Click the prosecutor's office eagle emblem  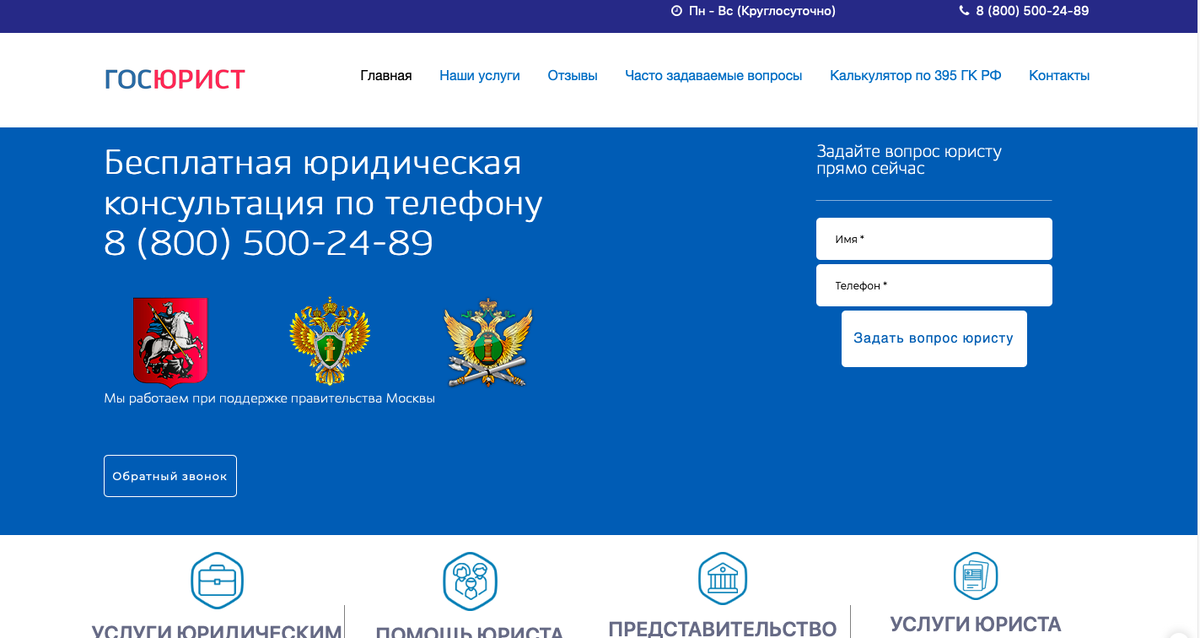point(330,341)
